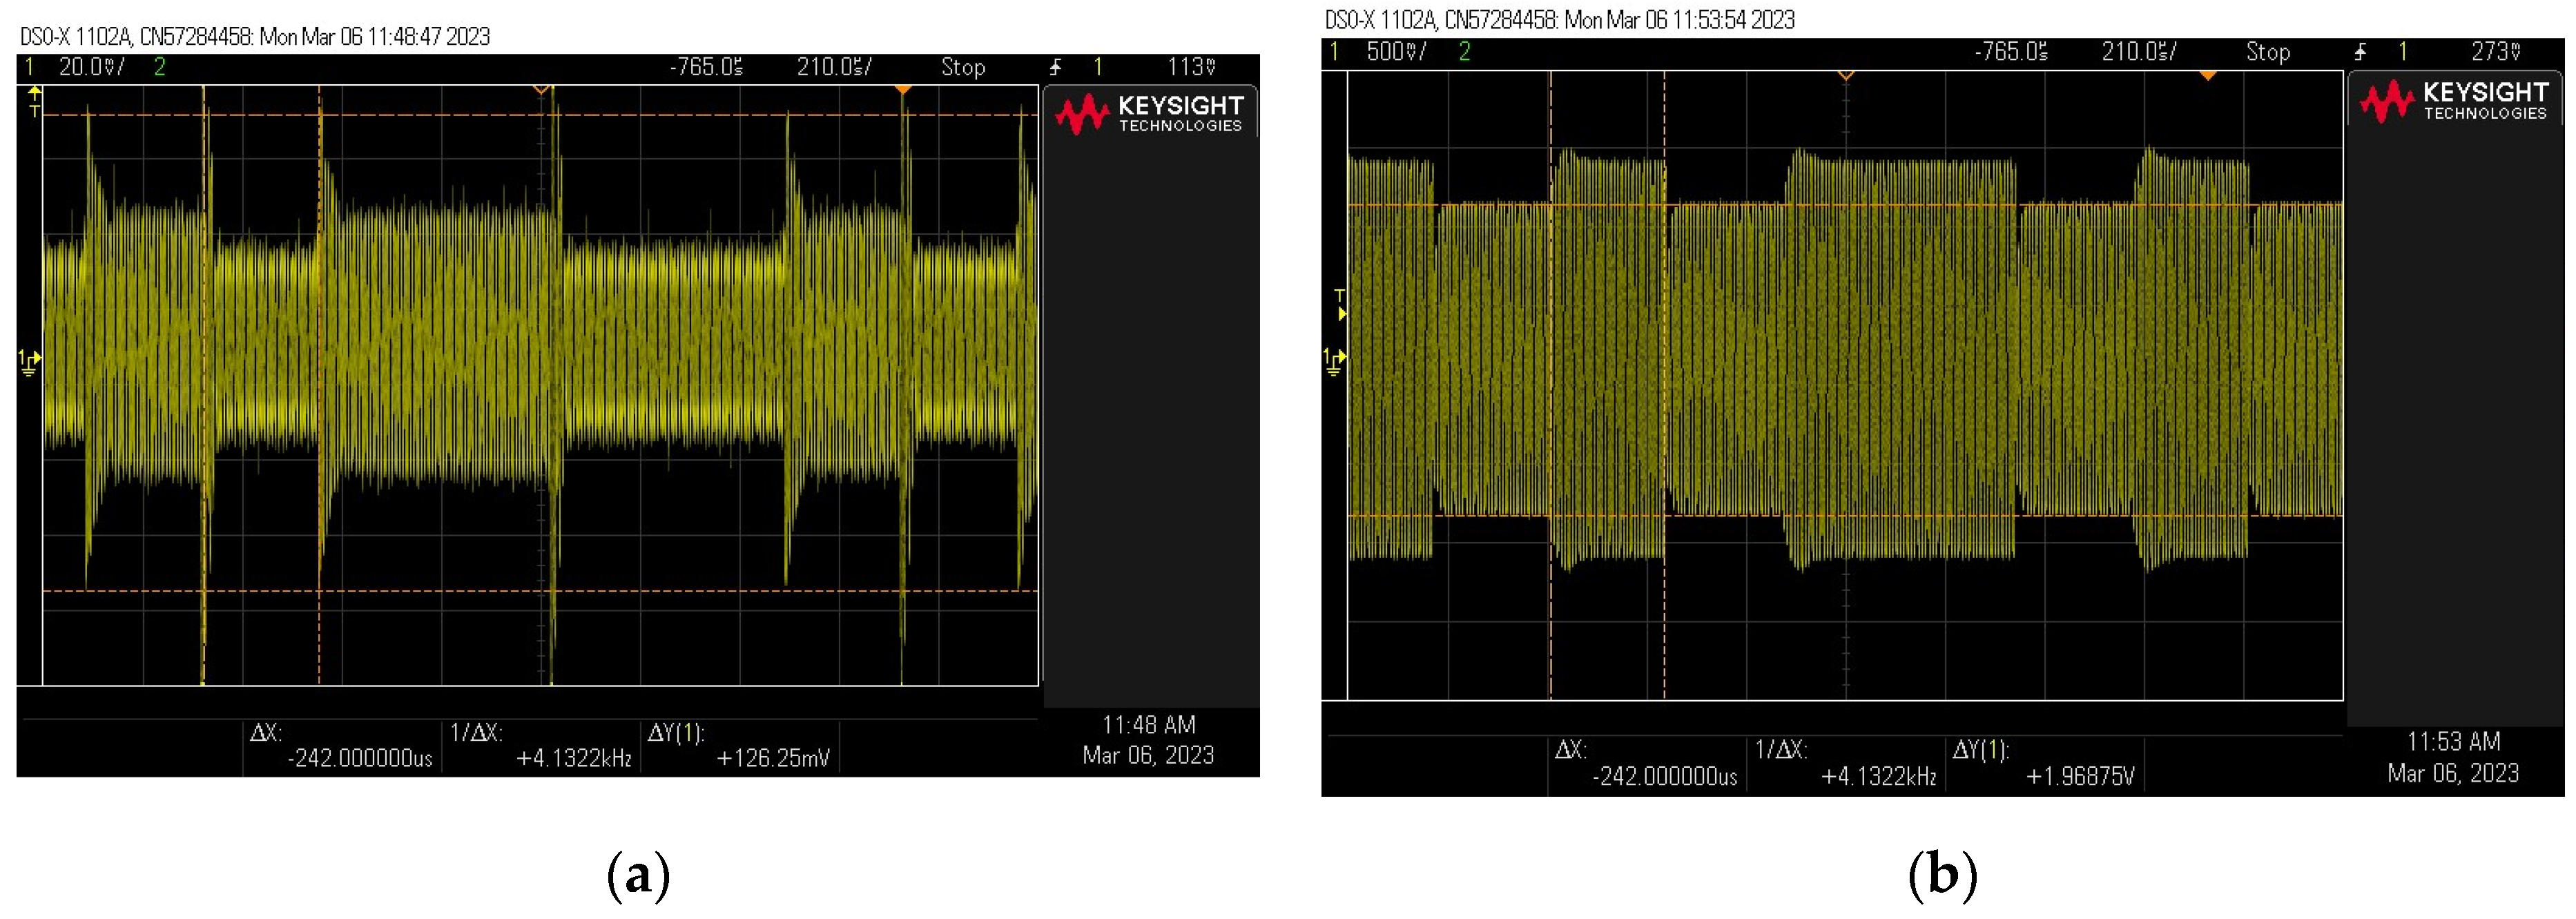Click trigger level T arrow in scope (a)
The image size is (2576, 919).
[35, 101]
